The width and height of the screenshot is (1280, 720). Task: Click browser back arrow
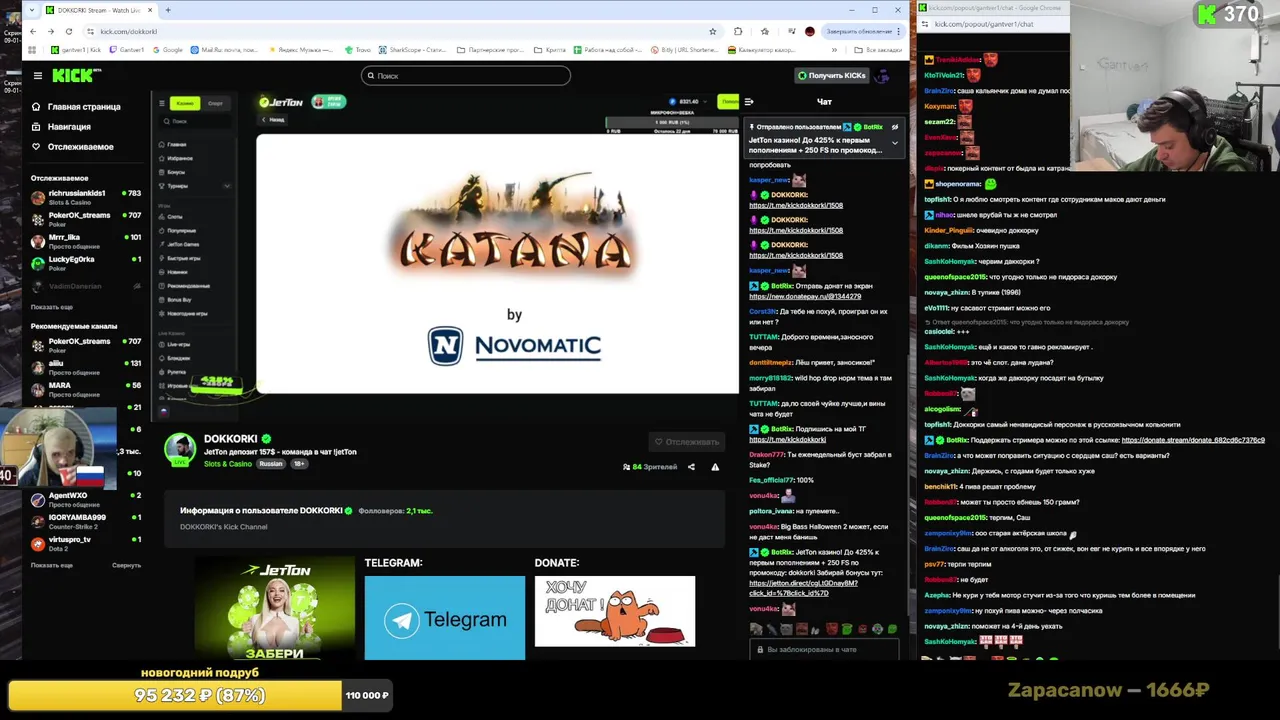tap(33, 31)
